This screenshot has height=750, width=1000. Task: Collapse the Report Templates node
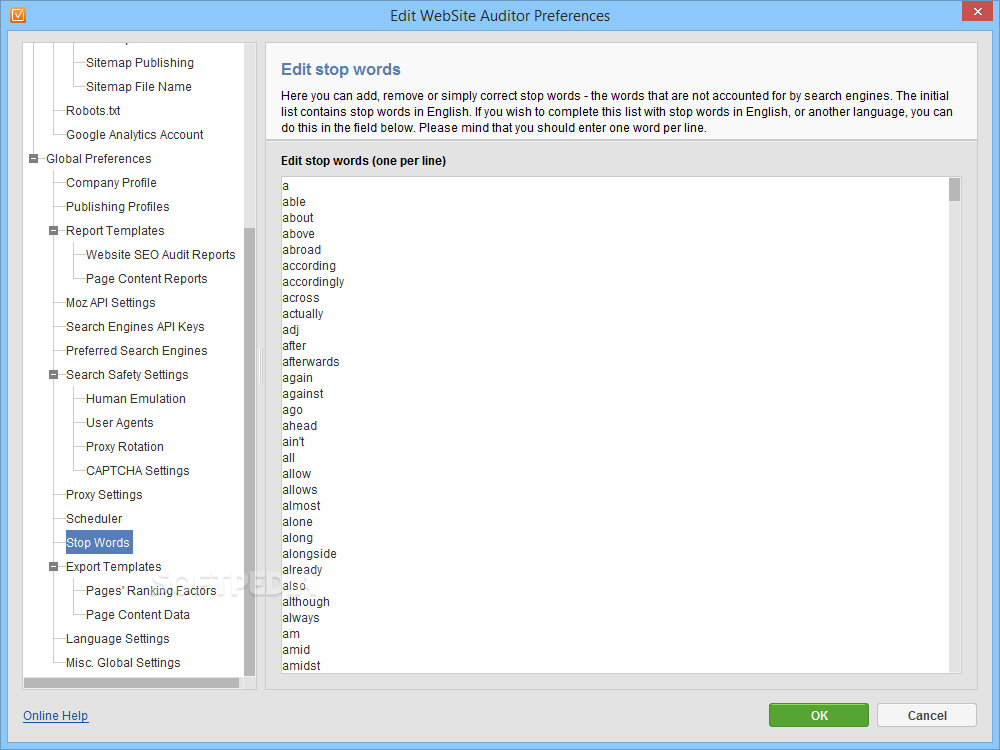pos(54,231)
